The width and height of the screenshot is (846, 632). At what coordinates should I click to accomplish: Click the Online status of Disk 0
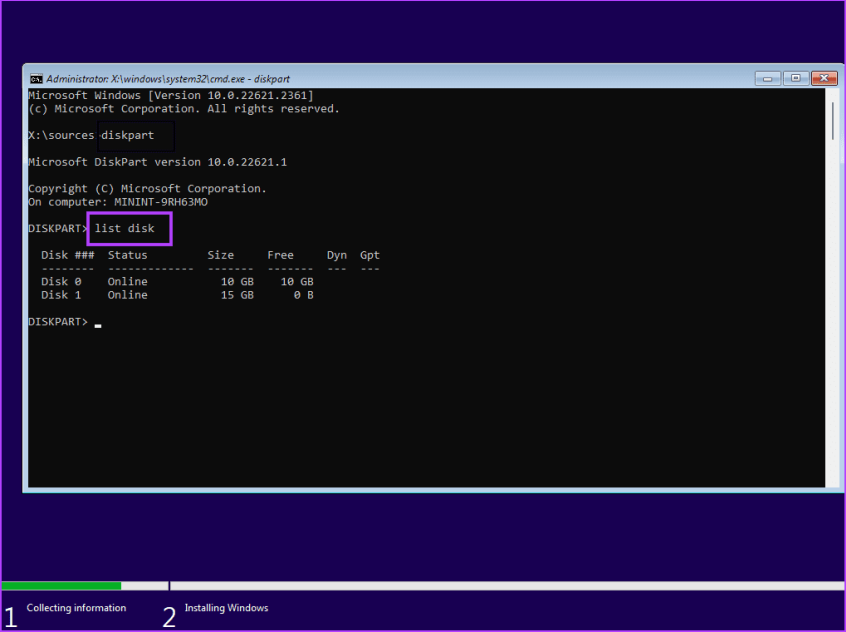[x=127, y=282]
